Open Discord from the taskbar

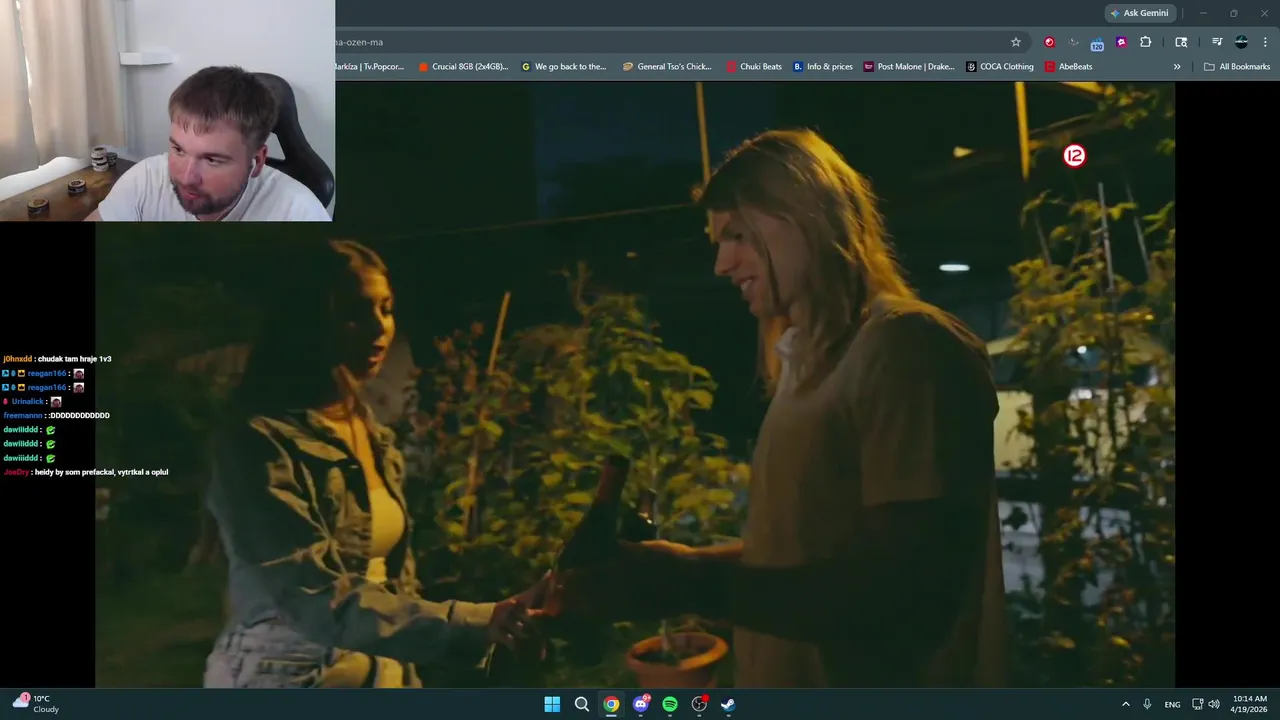[x=641, y=704]
